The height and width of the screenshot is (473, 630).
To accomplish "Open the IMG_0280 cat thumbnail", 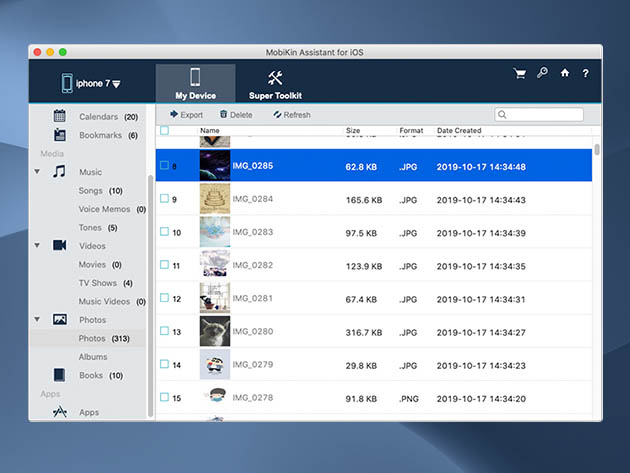I will (x=215, y=331).
